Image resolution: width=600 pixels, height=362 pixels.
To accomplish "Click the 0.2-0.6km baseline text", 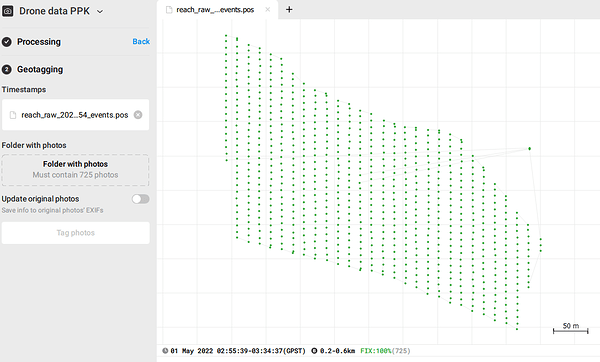I will (338, 351).
